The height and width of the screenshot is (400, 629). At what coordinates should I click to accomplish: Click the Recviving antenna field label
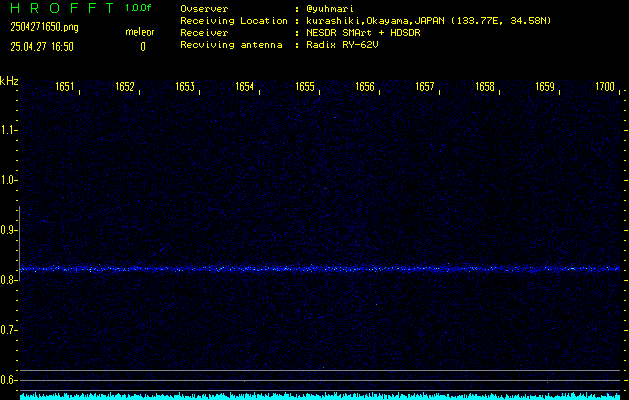pyautogui.click(x=231, y=45)
